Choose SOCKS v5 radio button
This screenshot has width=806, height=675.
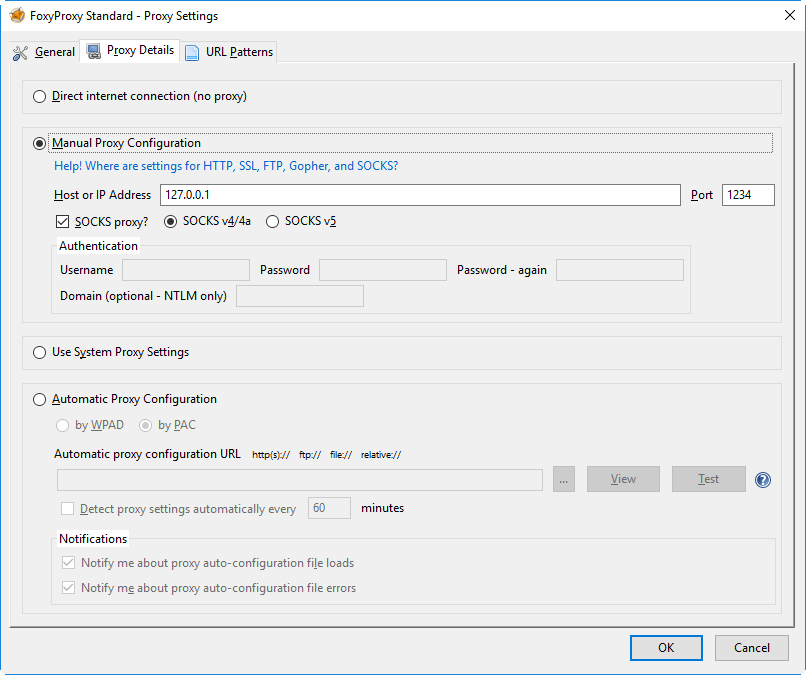pos(272,222)
